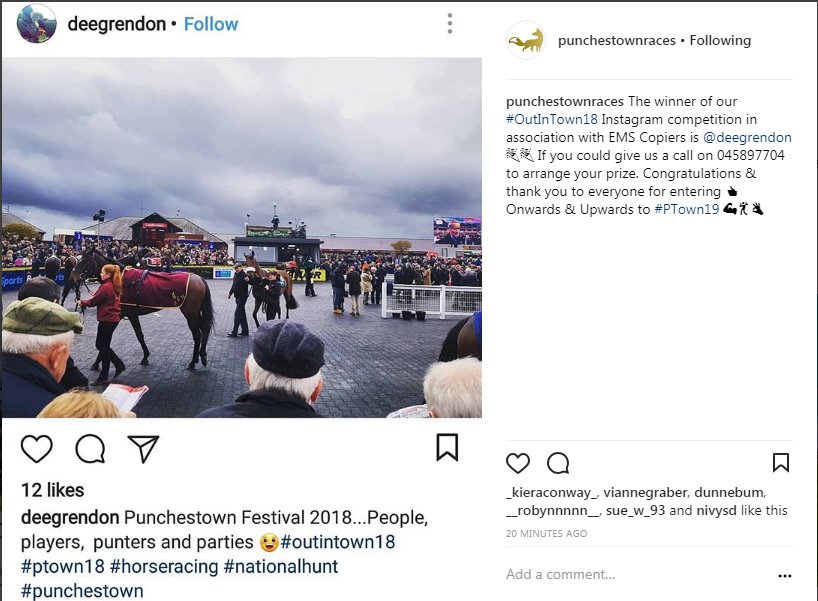
Task: Open the #OutInTown18 hashtag link
Action: pos(551,119)
